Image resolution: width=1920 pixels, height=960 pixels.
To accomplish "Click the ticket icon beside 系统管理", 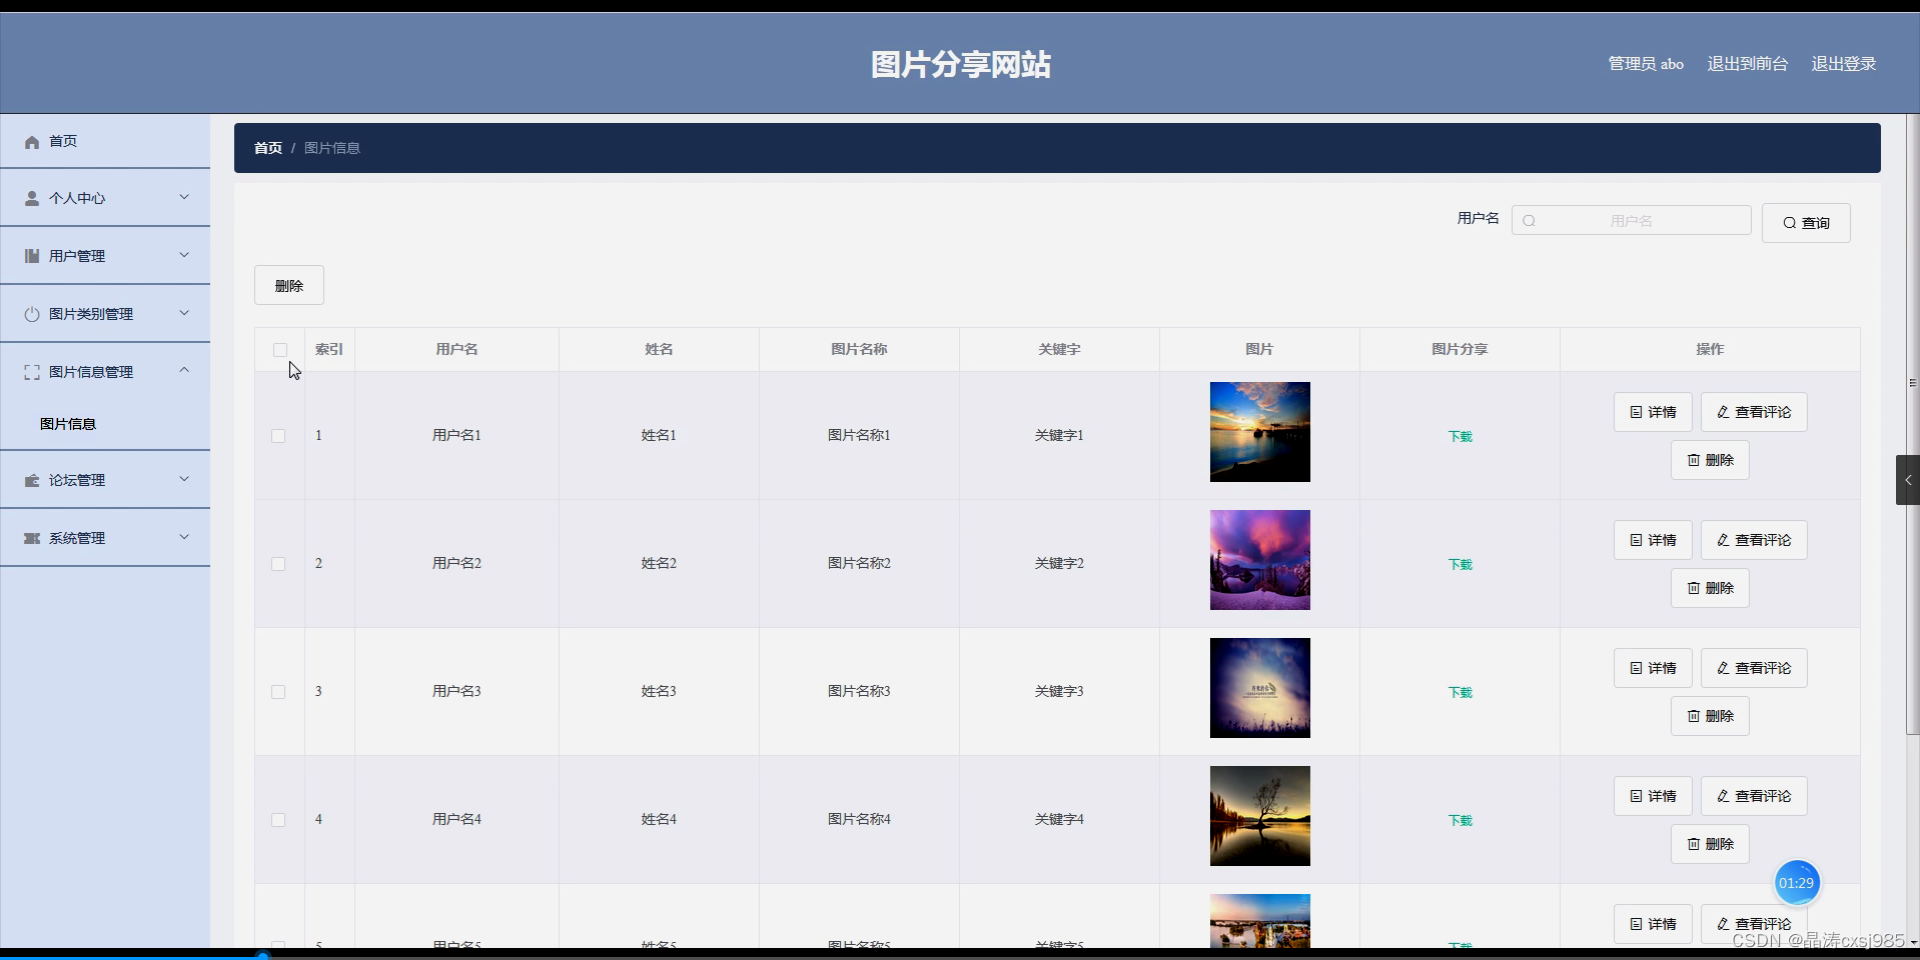I will click(32, 538).
